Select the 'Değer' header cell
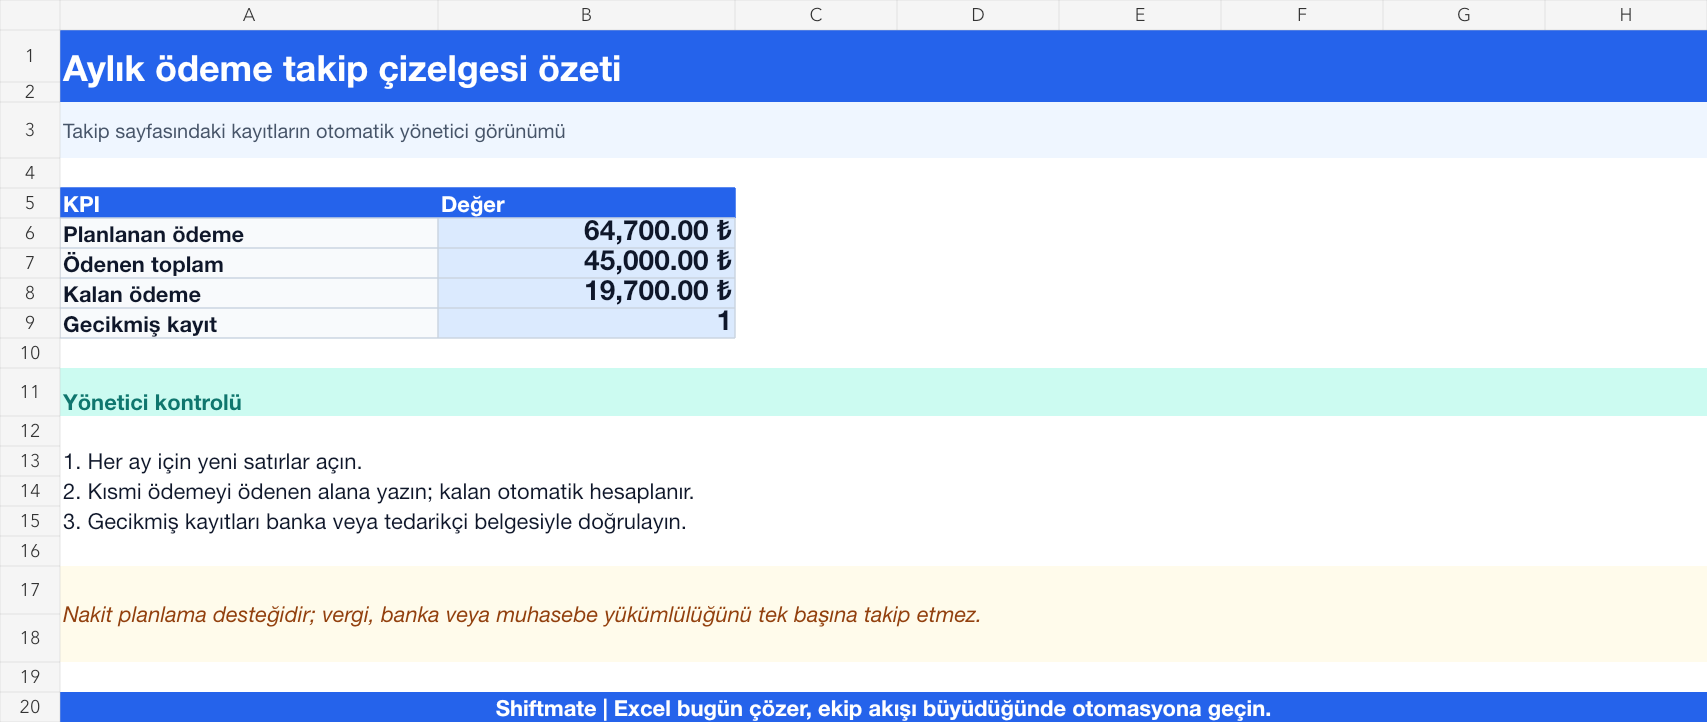This screenshot has height=722, width=1707. tap(586, 203)
